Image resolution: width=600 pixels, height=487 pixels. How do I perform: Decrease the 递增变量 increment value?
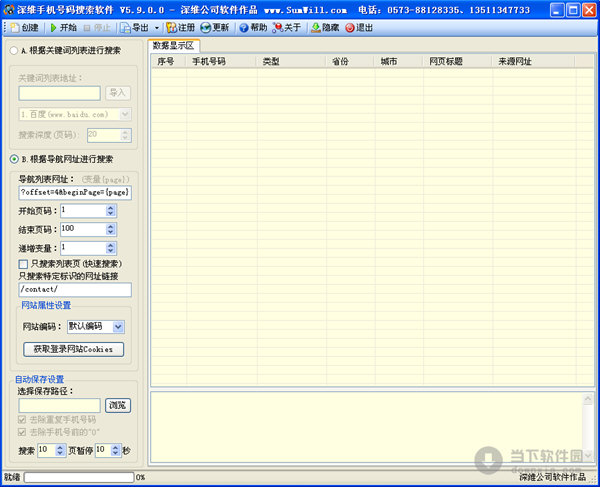[x=111, y=251]
